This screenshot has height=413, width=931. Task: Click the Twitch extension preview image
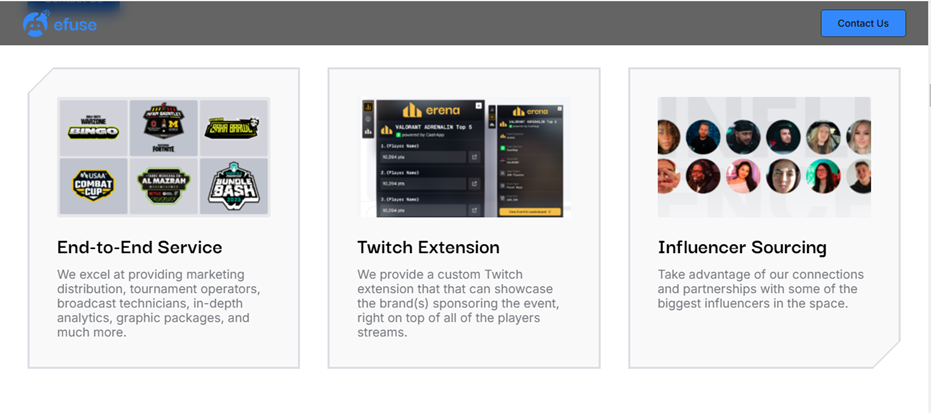tap(463, 158)
